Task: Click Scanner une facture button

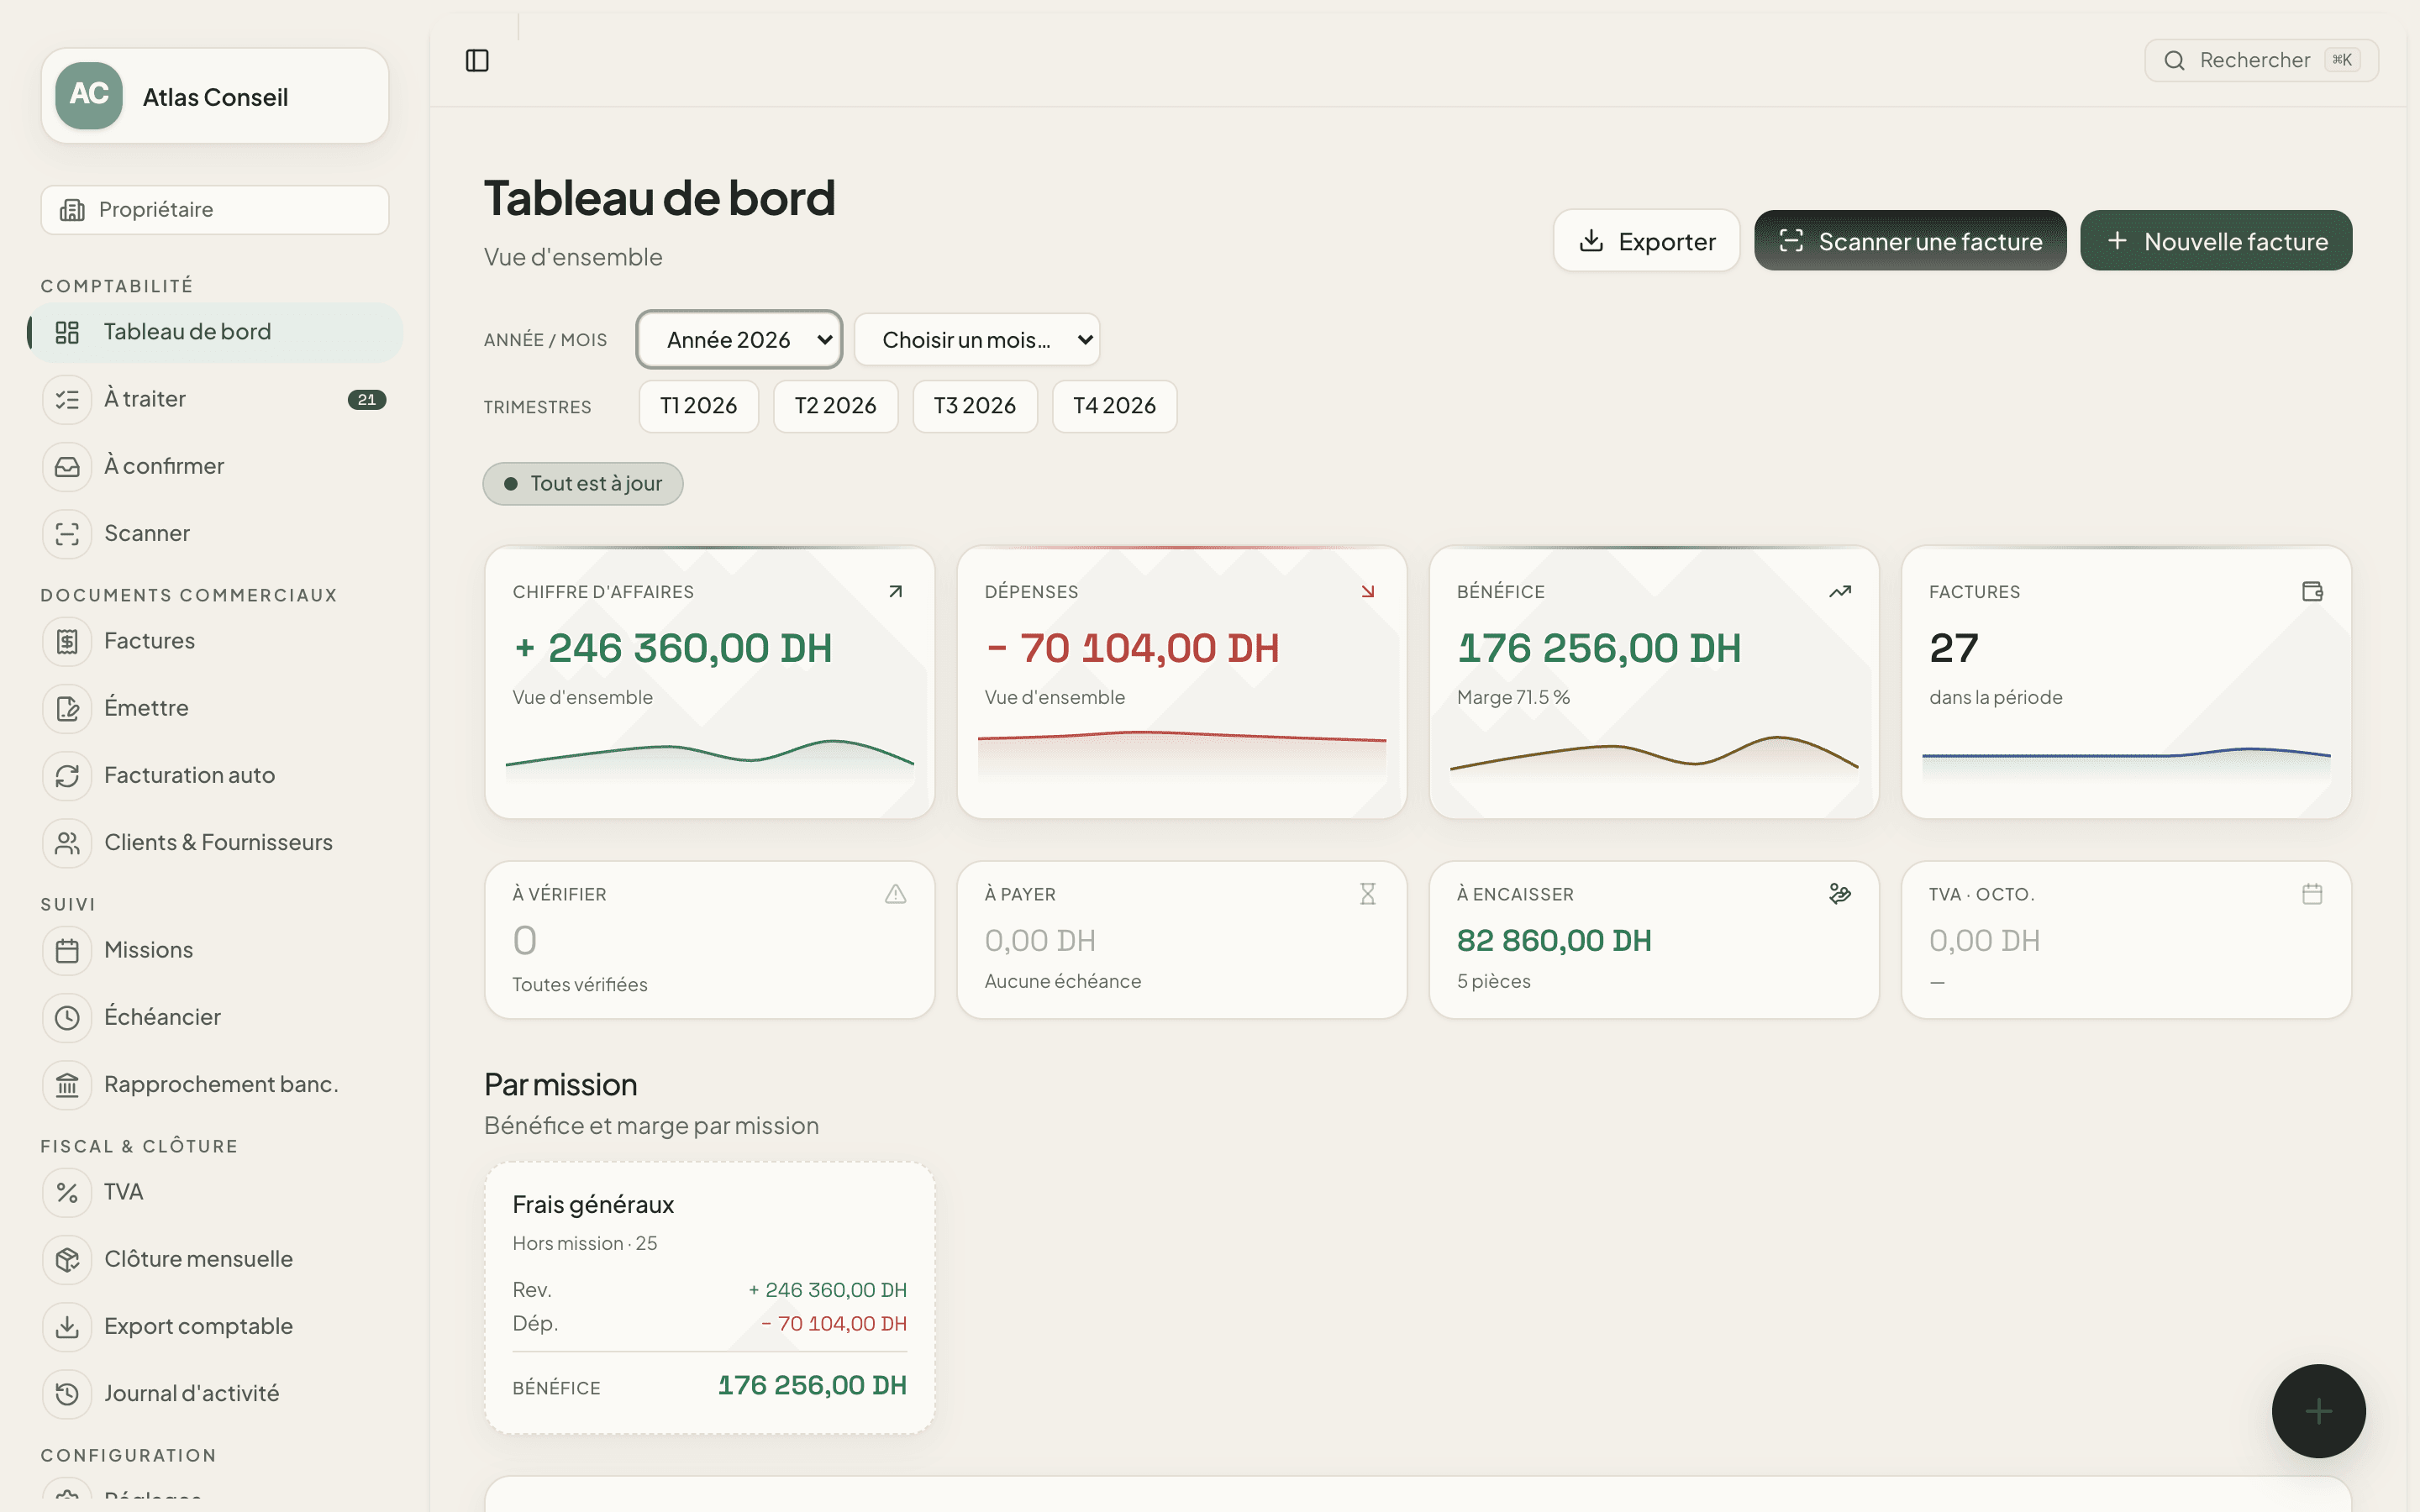Action: click(x=1910, y=241)
